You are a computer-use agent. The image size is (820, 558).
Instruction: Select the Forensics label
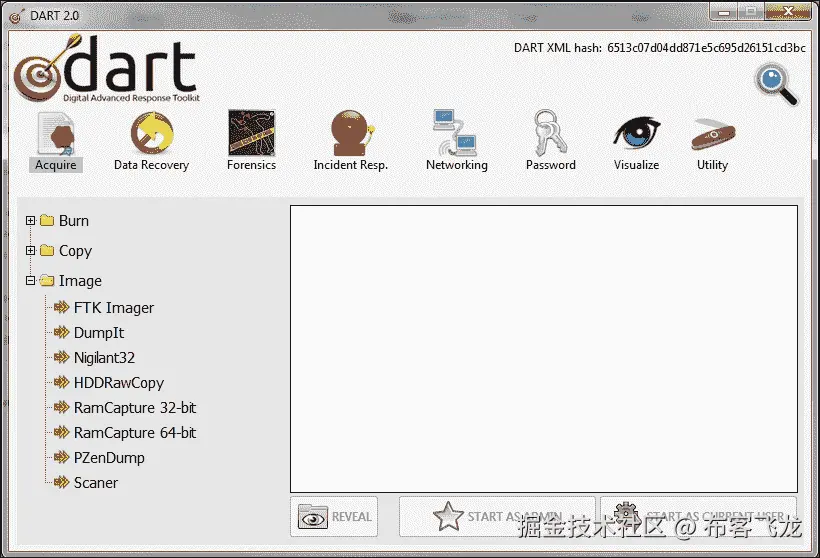tap(252, 165)
